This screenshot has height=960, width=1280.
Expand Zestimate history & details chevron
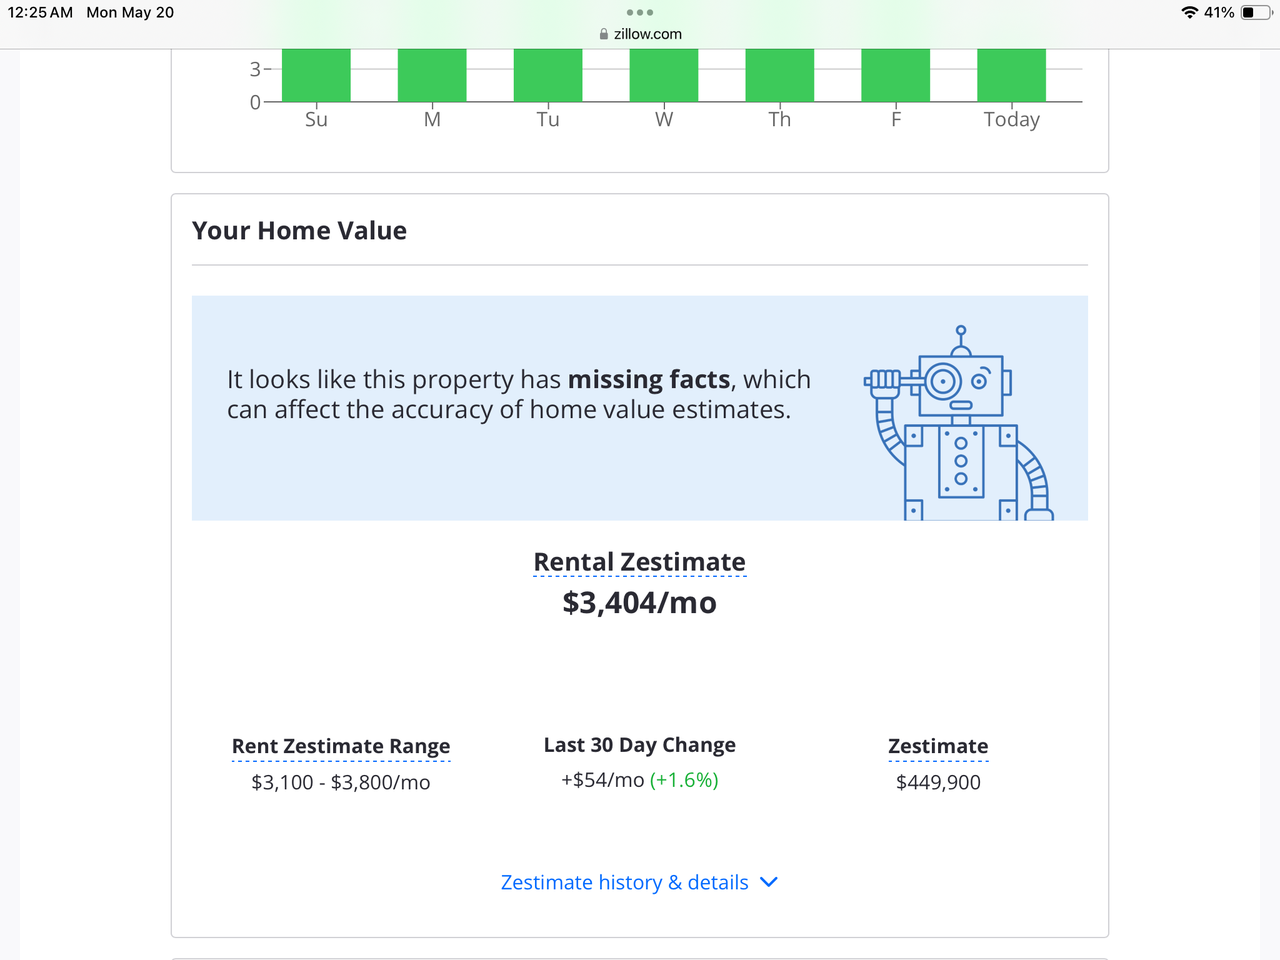click(x=769, y=882)
